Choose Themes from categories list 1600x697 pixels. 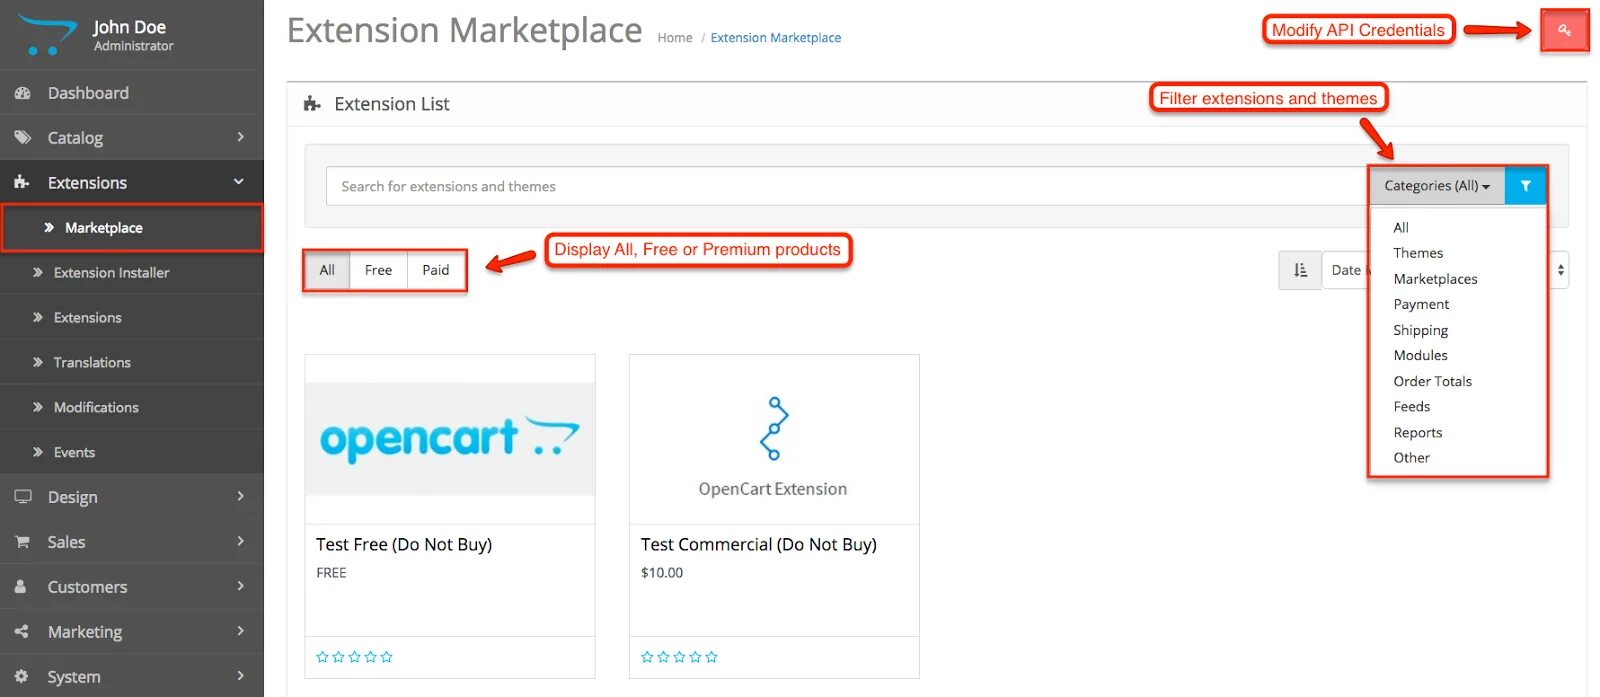coord(1418,253)
